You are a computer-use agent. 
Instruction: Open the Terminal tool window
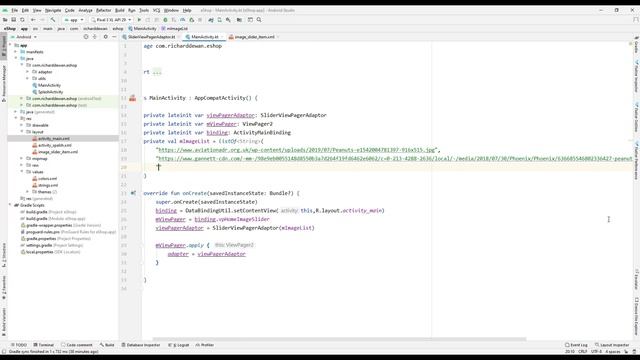(x=43, y=345)
